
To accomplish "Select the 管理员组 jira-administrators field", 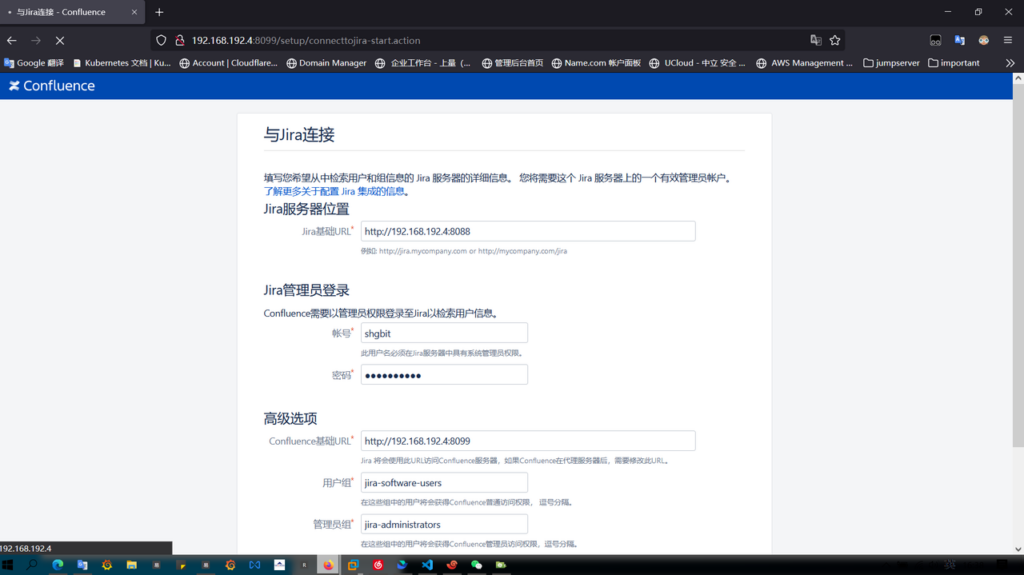I will [443, 524].
